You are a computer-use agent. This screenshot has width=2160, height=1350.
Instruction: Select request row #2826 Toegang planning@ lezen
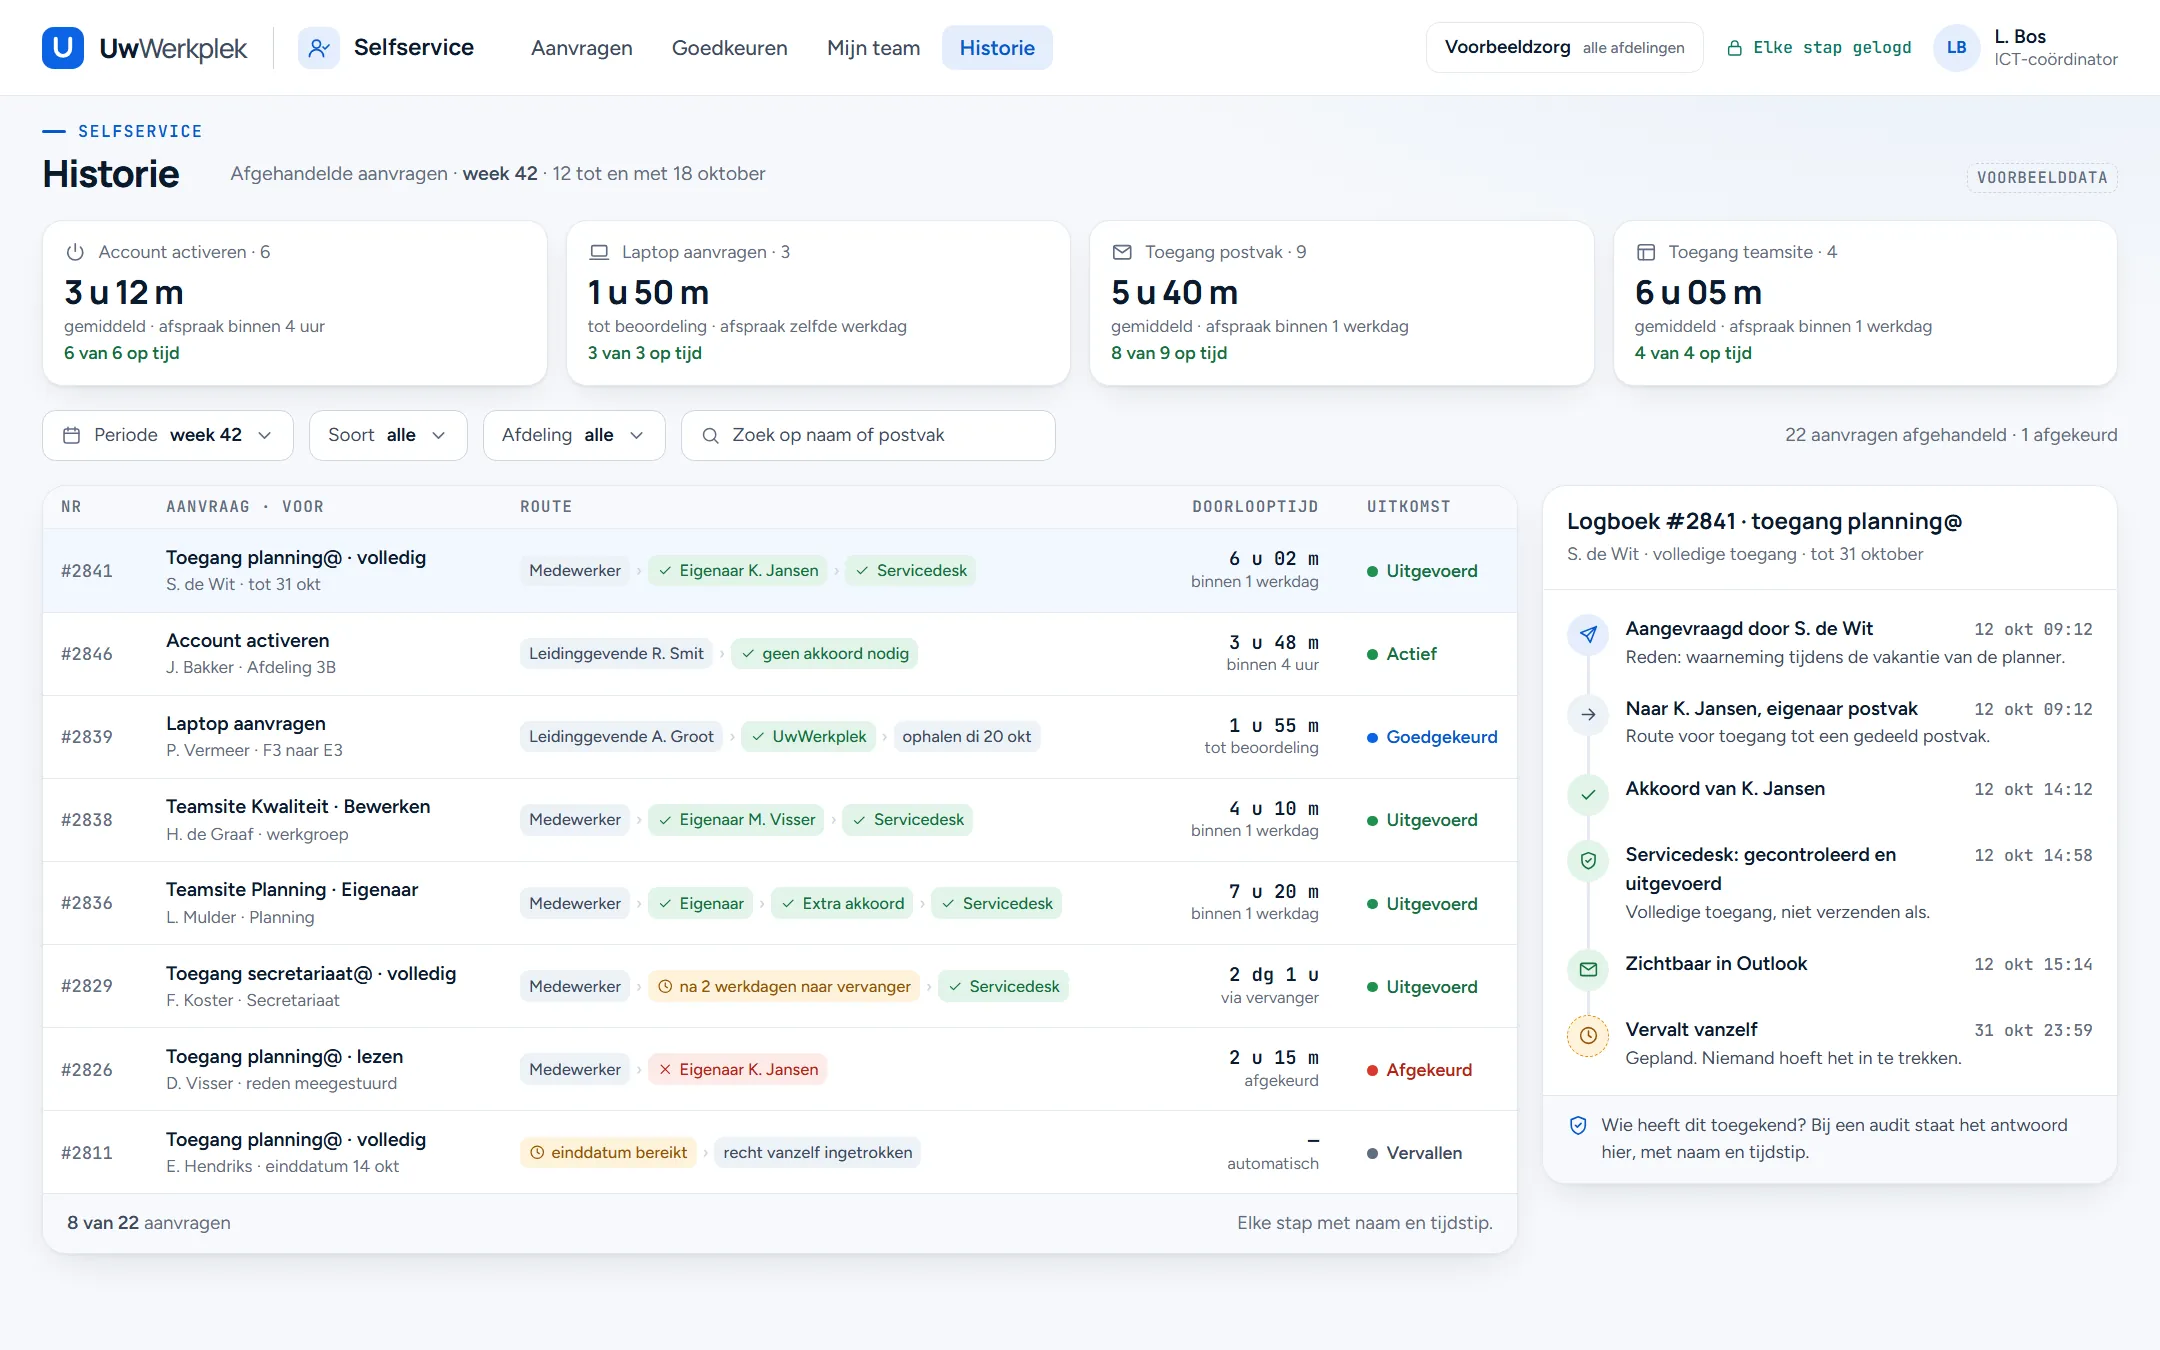point(779,1069)
